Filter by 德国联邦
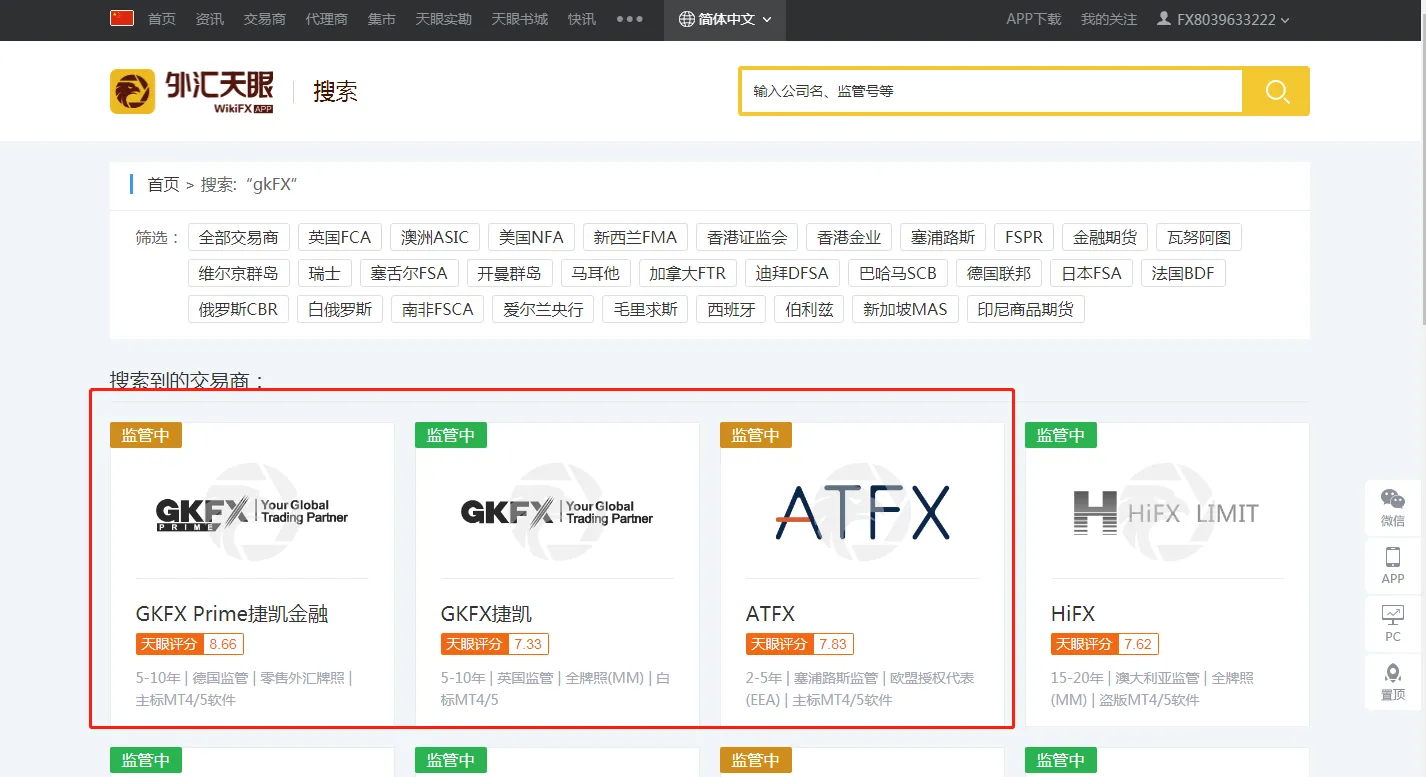 tap(999, 273)
